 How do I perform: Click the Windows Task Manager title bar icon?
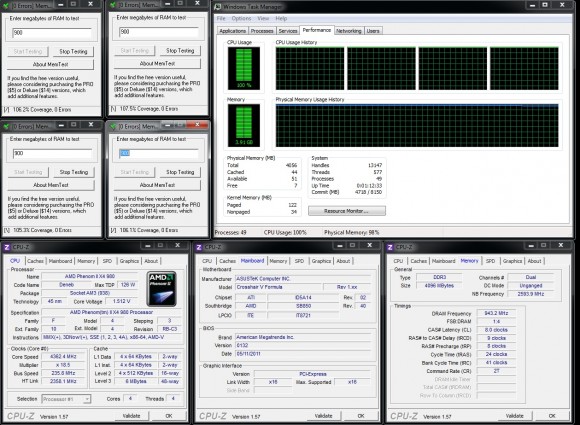coord(218,7)
